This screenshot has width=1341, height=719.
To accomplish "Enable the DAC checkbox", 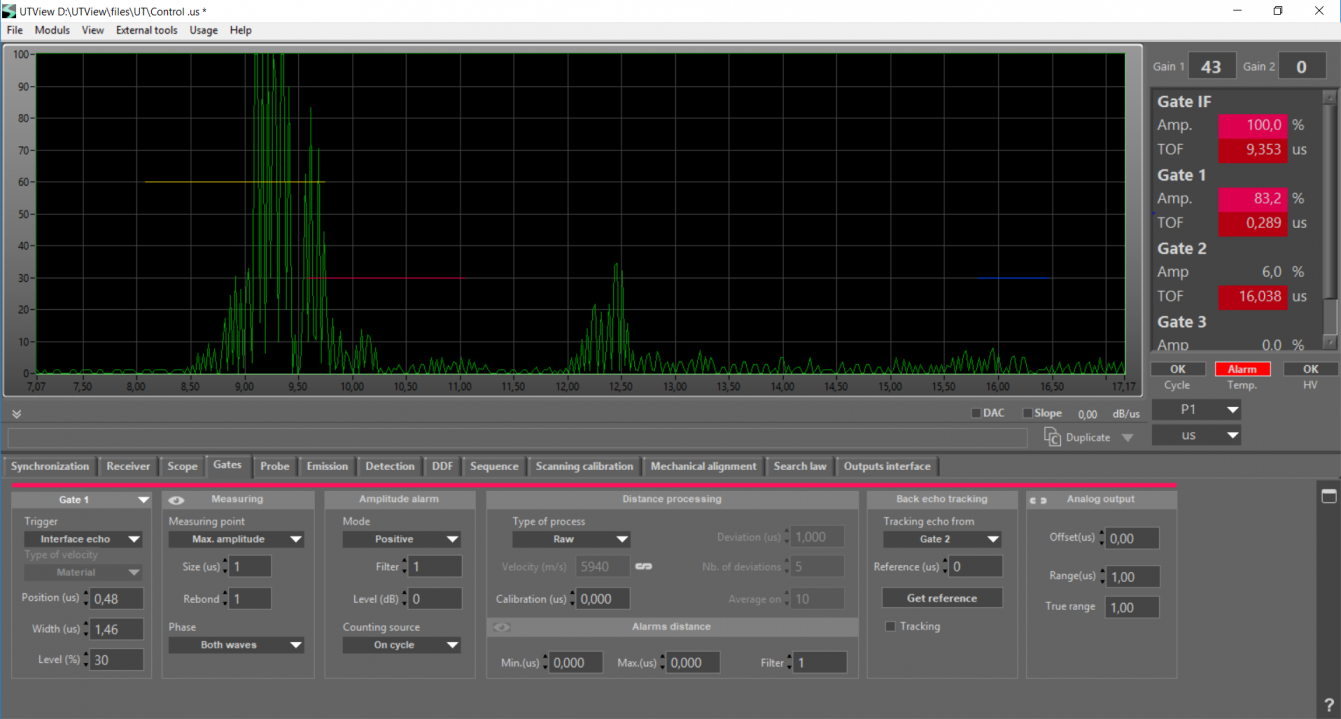I will point(977,413).
